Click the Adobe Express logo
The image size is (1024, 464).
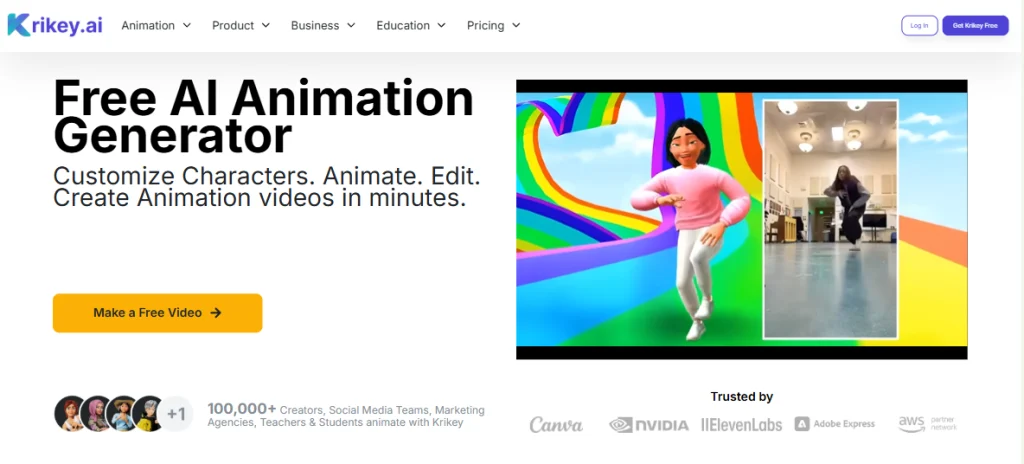[835, 424]
